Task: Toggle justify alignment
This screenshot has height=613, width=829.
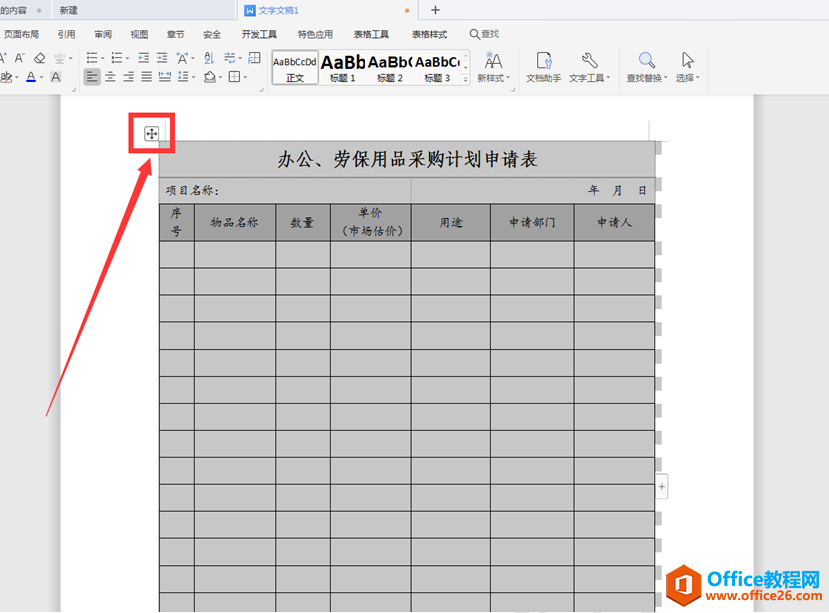Action: 146,77
